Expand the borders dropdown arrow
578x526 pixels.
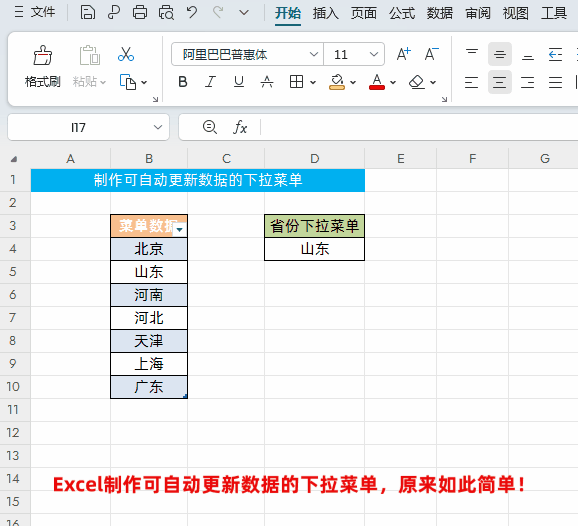point(313,82)
